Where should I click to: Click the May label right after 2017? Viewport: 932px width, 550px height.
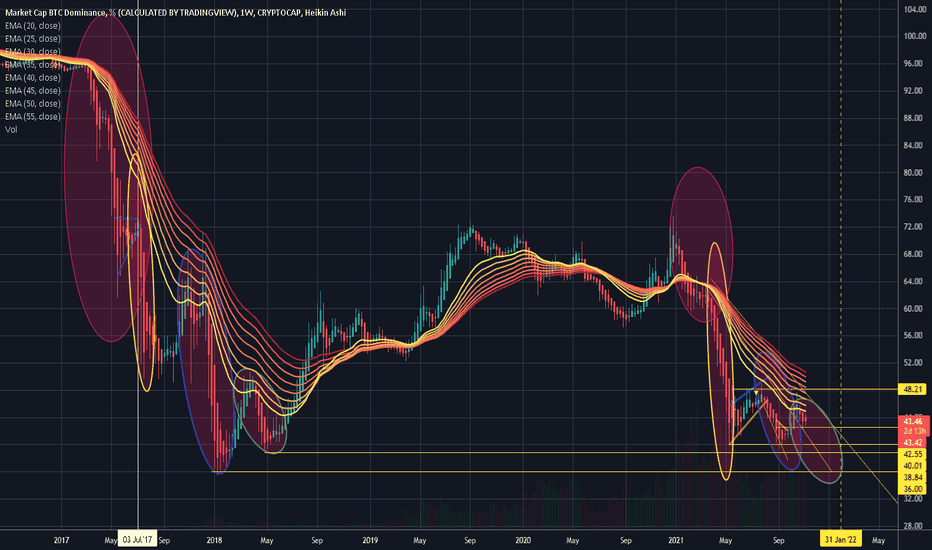[111, 540]
